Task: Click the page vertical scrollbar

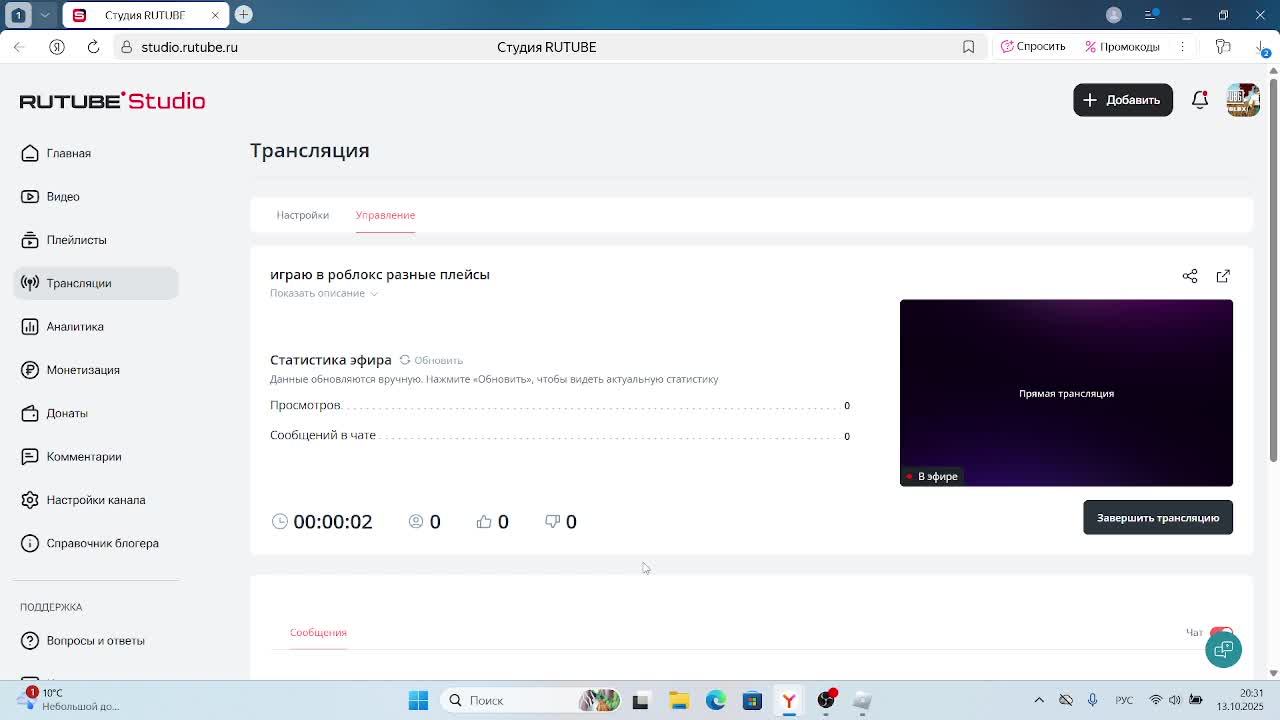Action: coord(1273,270)
